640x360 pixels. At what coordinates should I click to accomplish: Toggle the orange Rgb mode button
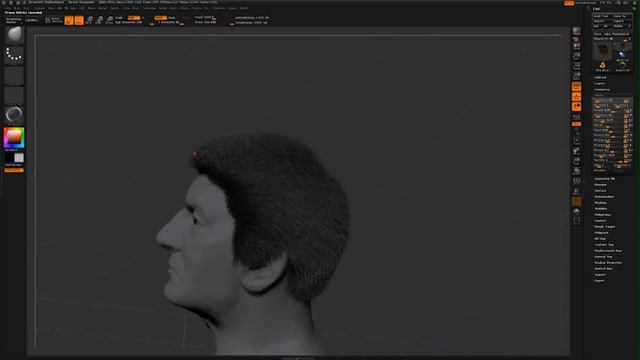(133, 18)
